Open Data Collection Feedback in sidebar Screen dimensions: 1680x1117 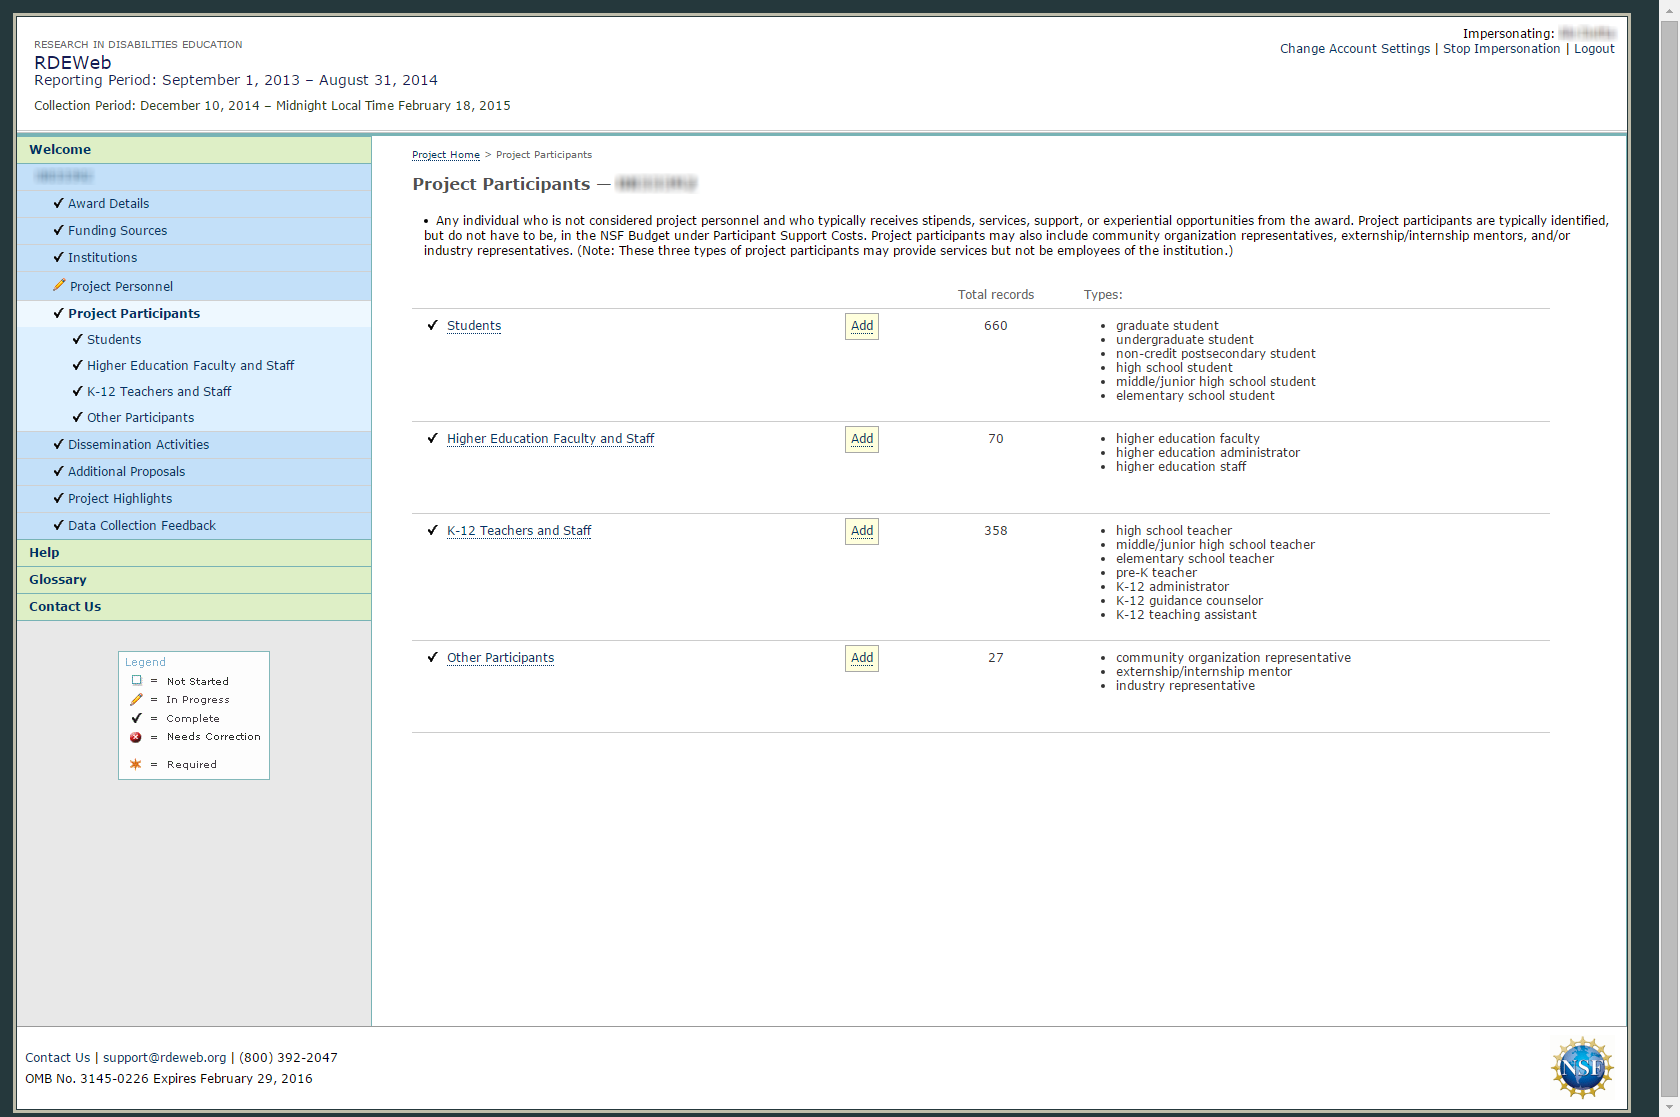[142, 525]
